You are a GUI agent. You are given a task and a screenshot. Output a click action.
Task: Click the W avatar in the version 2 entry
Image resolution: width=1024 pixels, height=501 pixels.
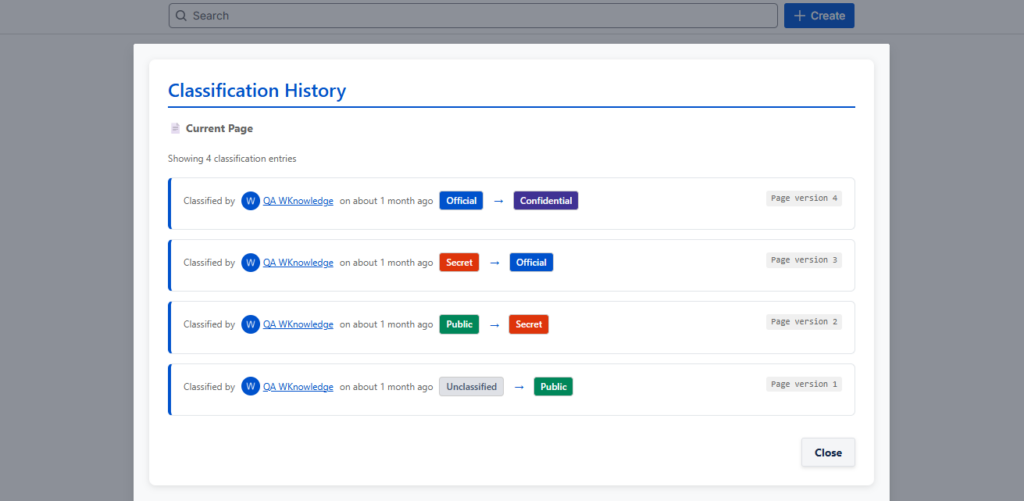pos(250,325)
